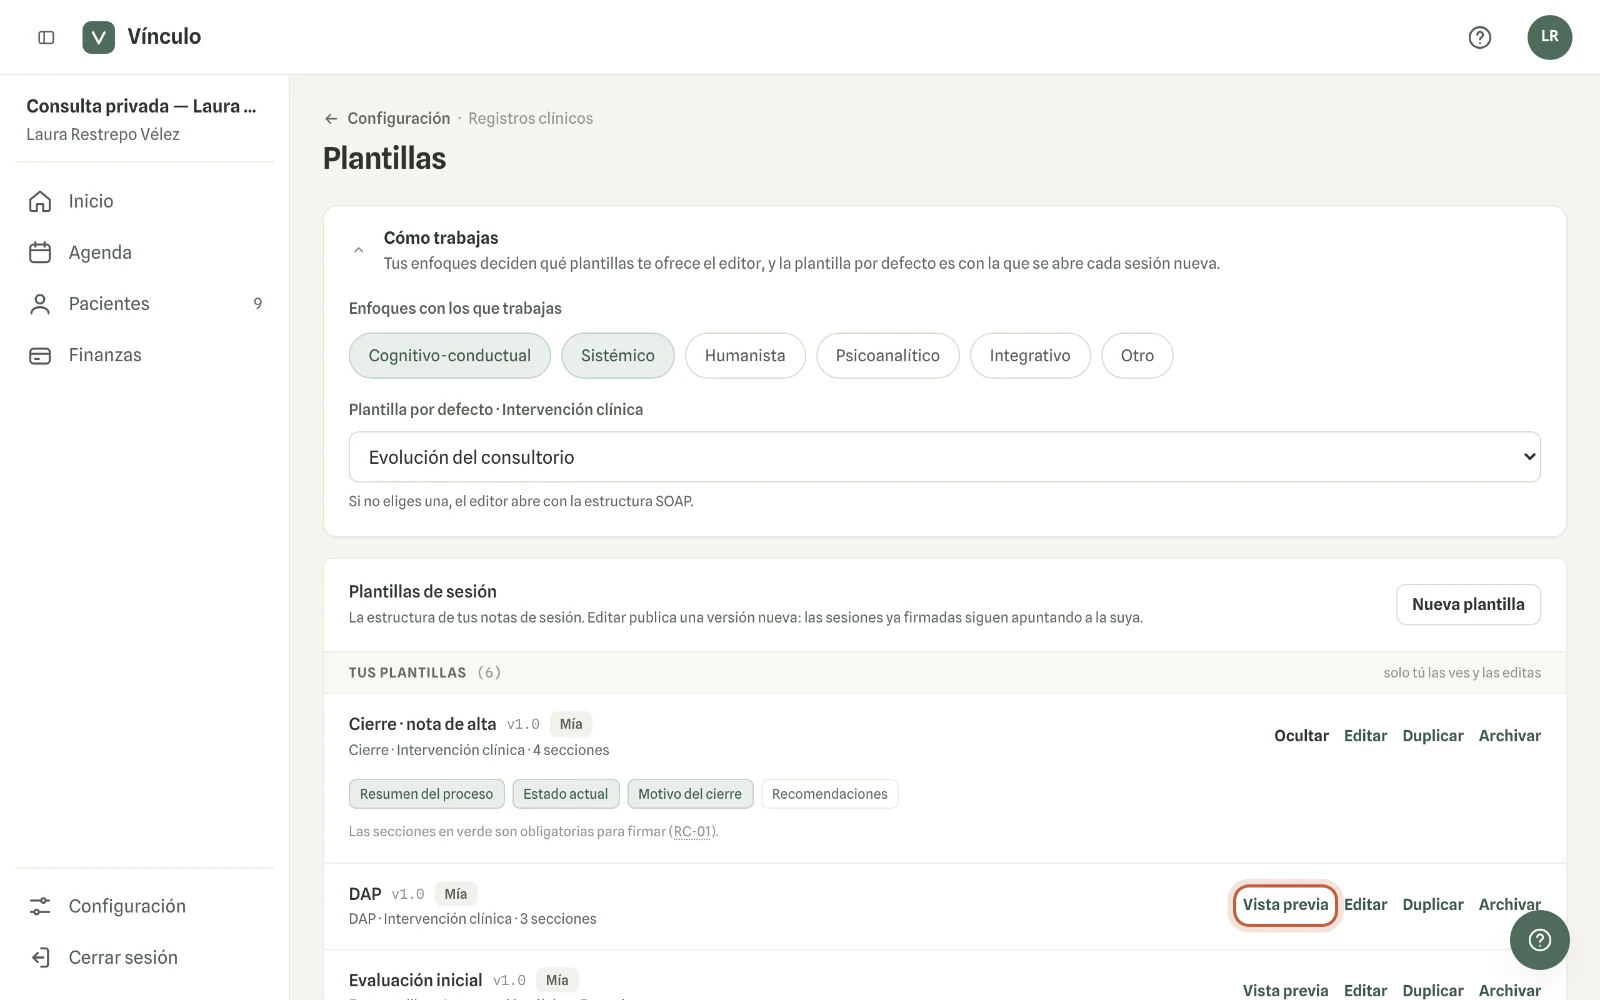Duplicate the Cierre nota de alta template
This screenshot has height=1000, width=1600.
pos(1432,735)
